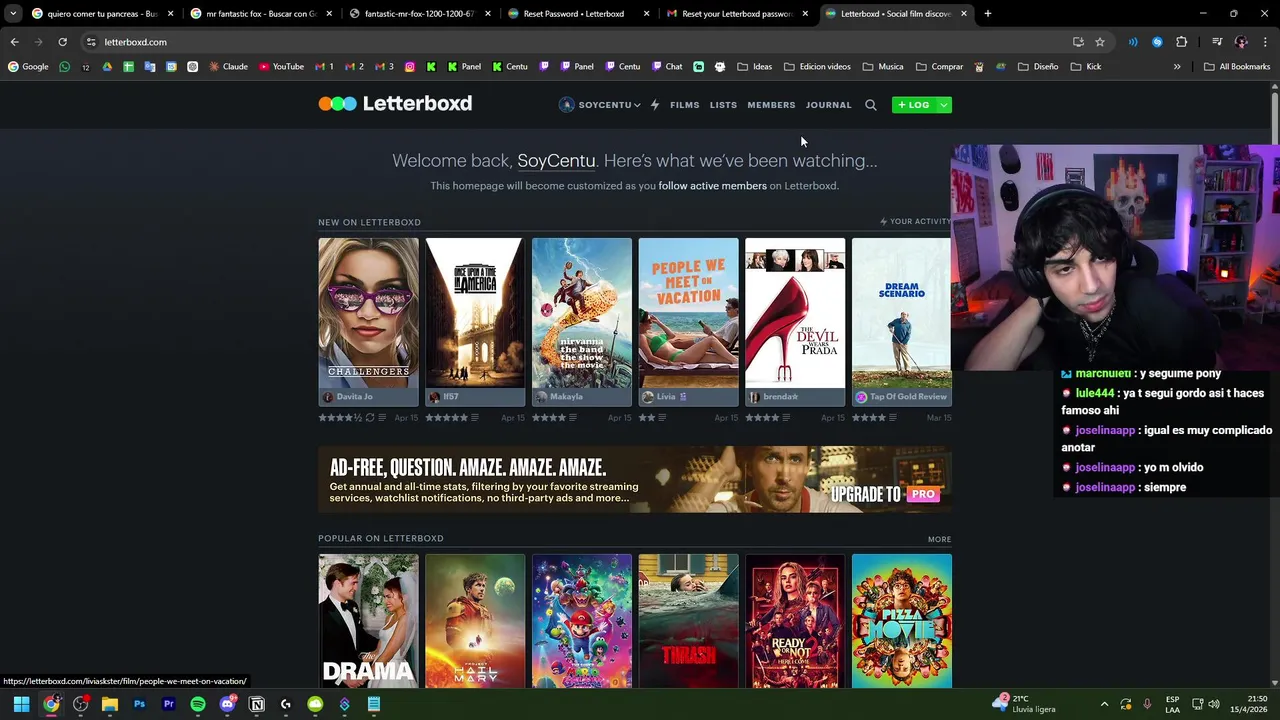Open the Edicion videos bookmarks folder

817,67
